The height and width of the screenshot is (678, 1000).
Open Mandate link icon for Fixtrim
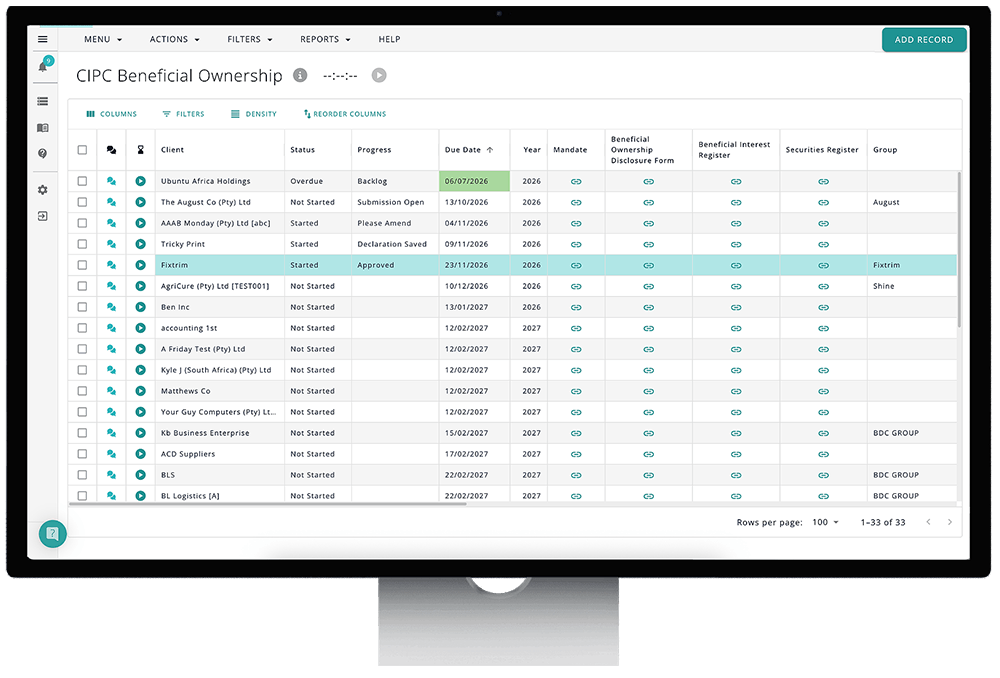[x=576, y=265]
